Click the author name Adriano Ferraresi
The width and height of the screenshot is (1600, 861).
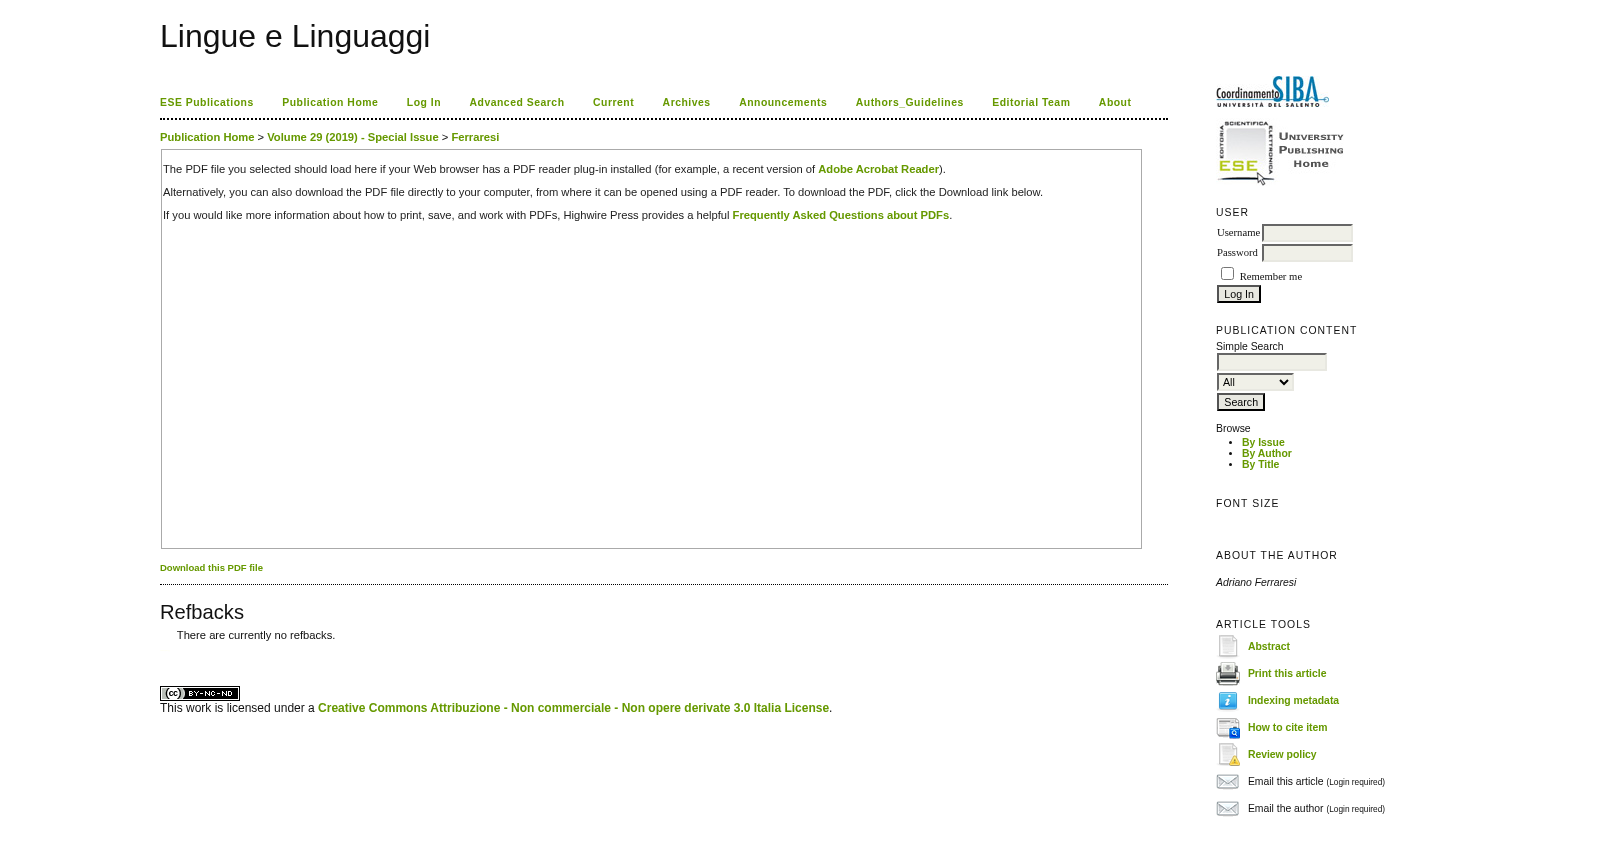tap(1256, 582)
